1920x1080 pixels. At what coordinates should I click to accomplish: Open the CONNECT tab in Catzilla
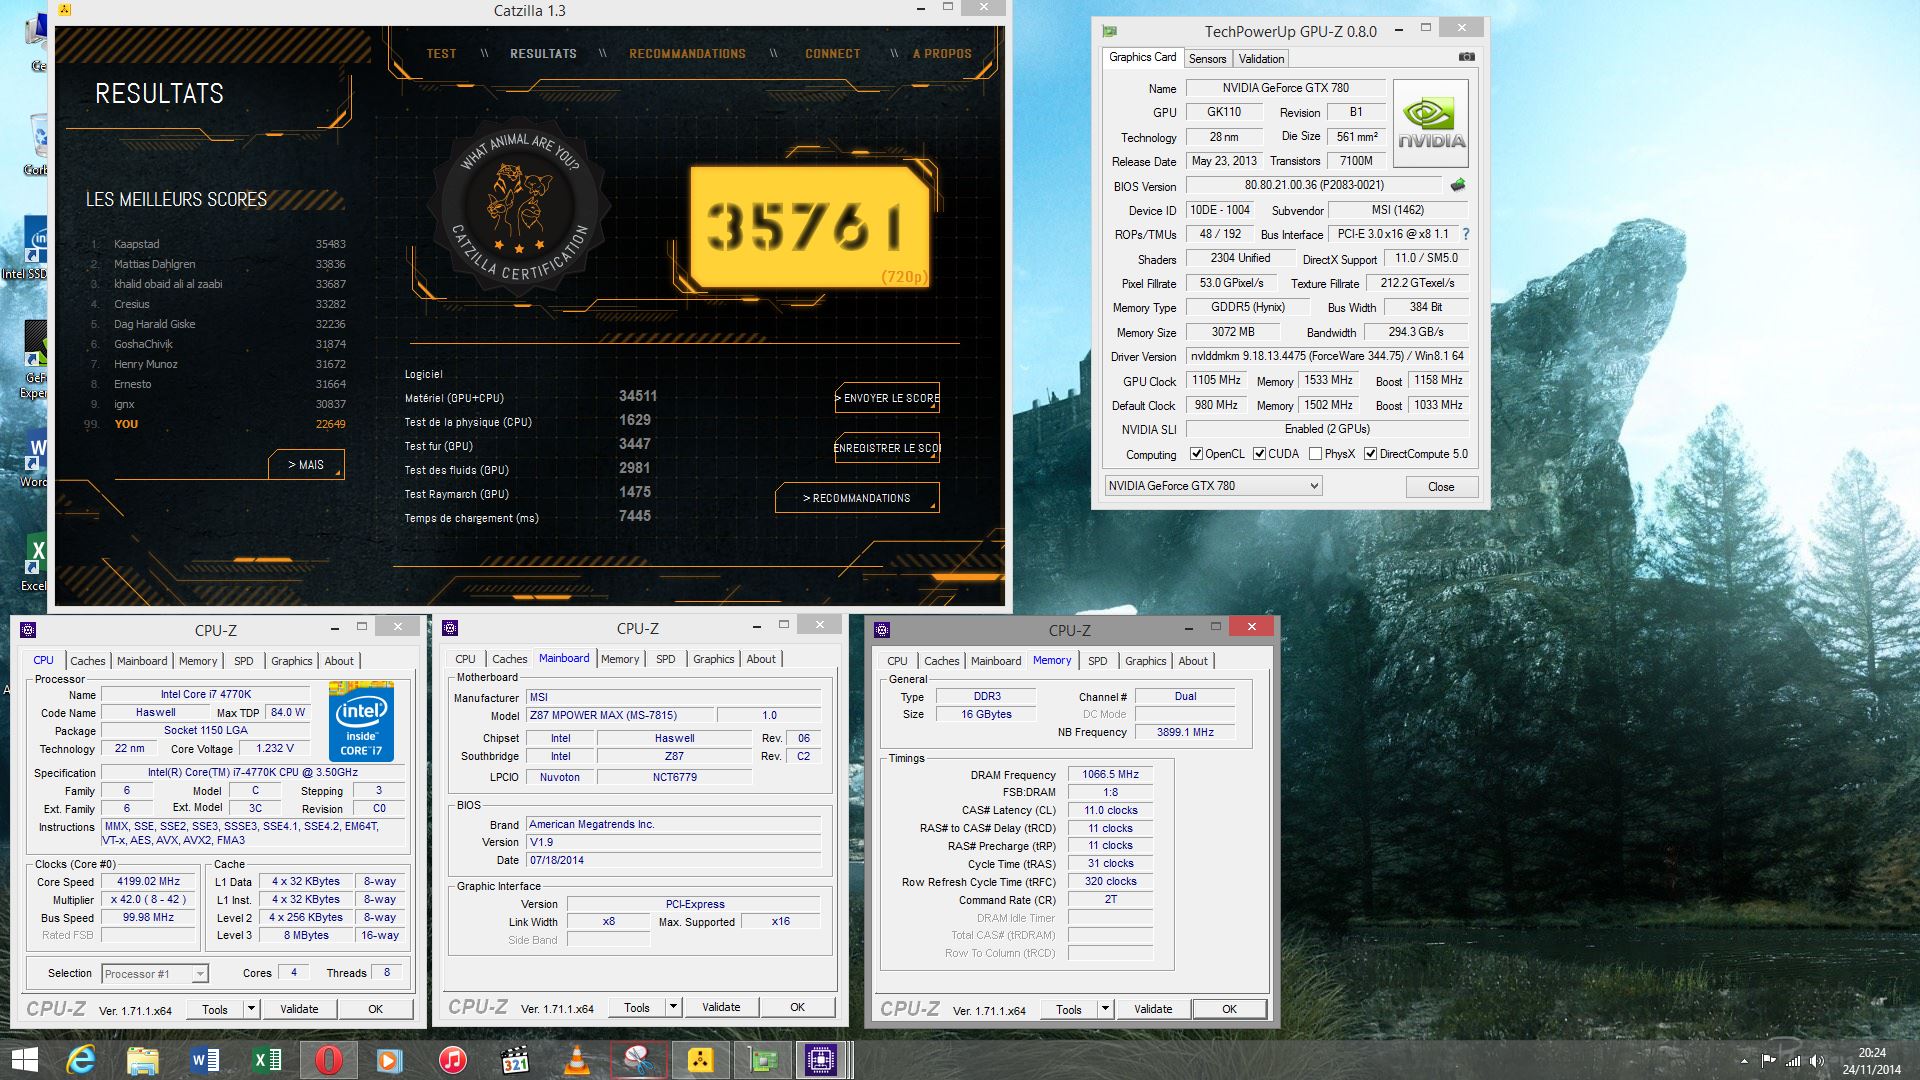[x=833, y=54]
